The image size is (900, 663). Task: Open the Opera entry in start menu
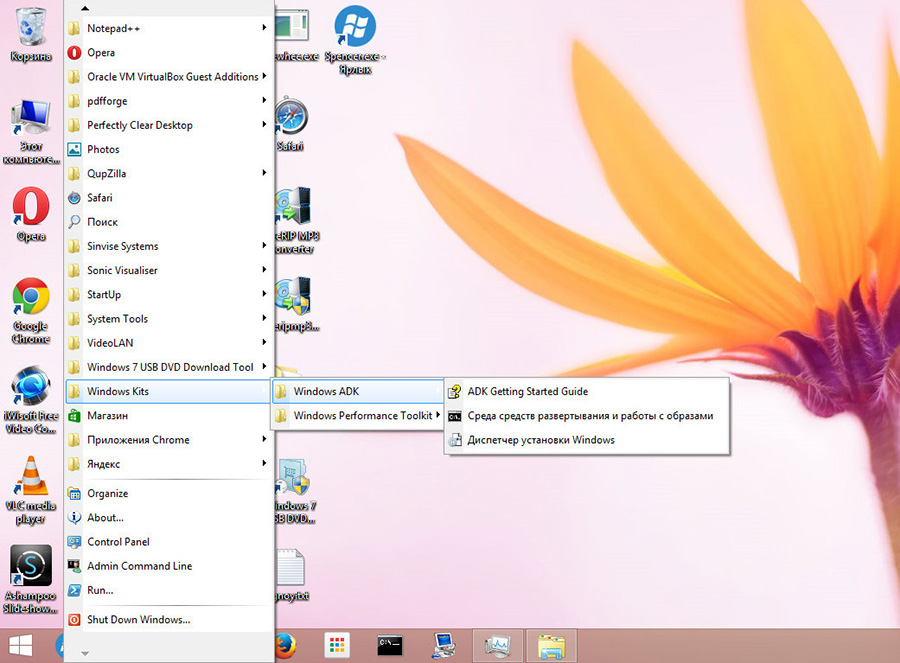point(169,53)
